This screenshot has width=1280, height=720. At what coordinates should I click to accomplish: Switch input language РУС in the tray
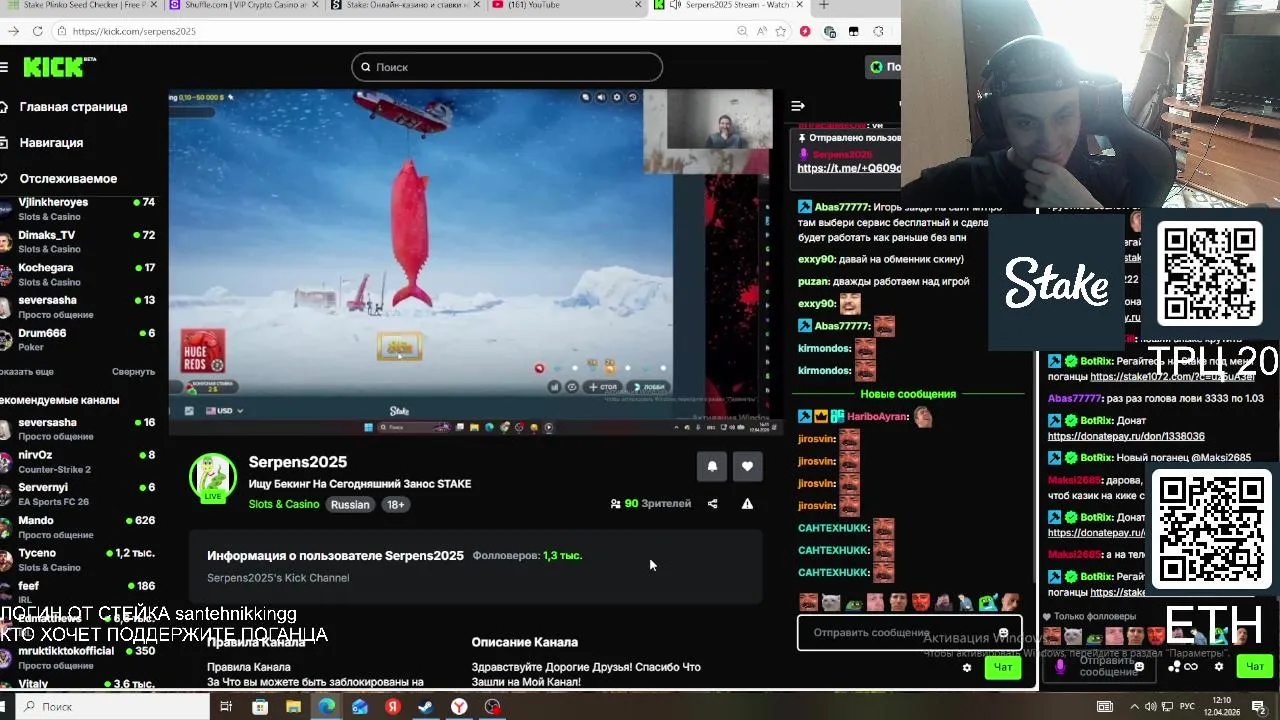[x=1187, y=707]
